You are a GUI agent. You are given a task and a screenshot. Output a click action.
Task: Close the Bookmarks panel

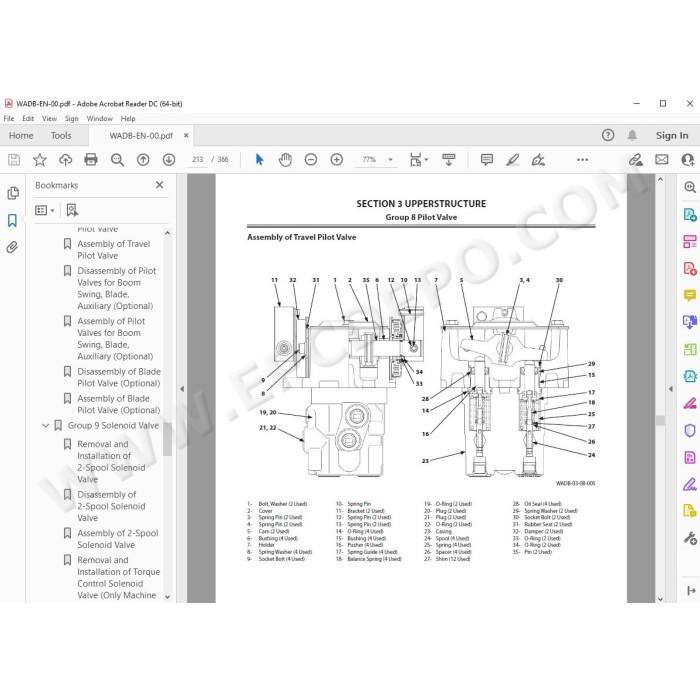pyautogui.click(x=159, y=185)
